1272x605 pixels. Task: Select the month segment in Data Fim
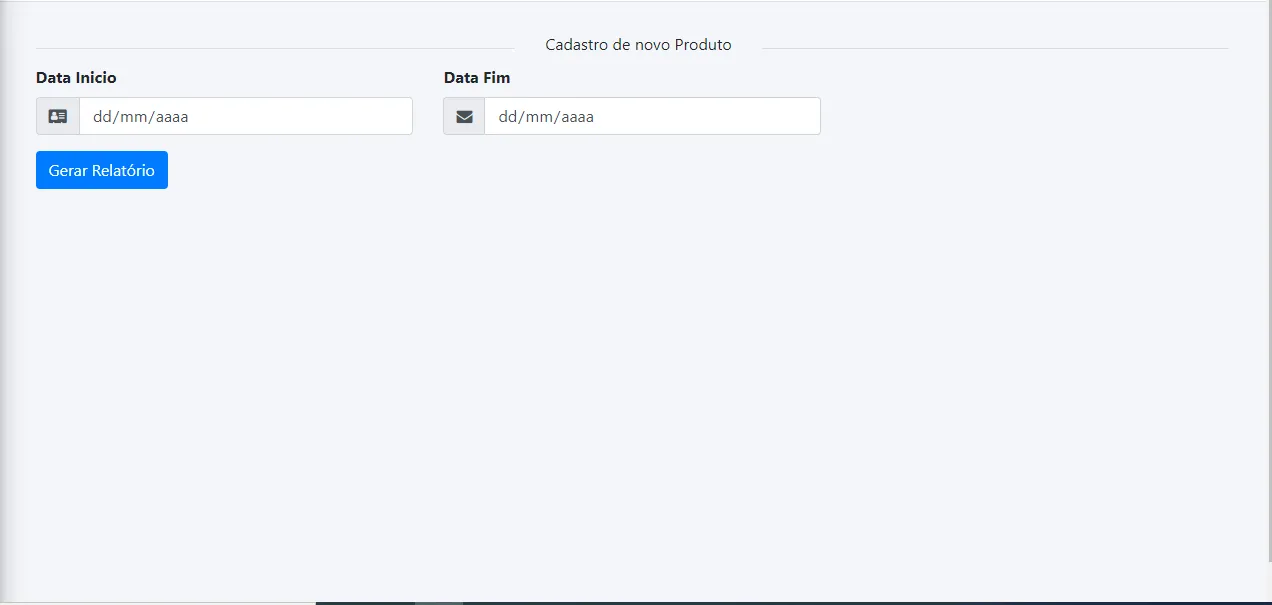540,117
